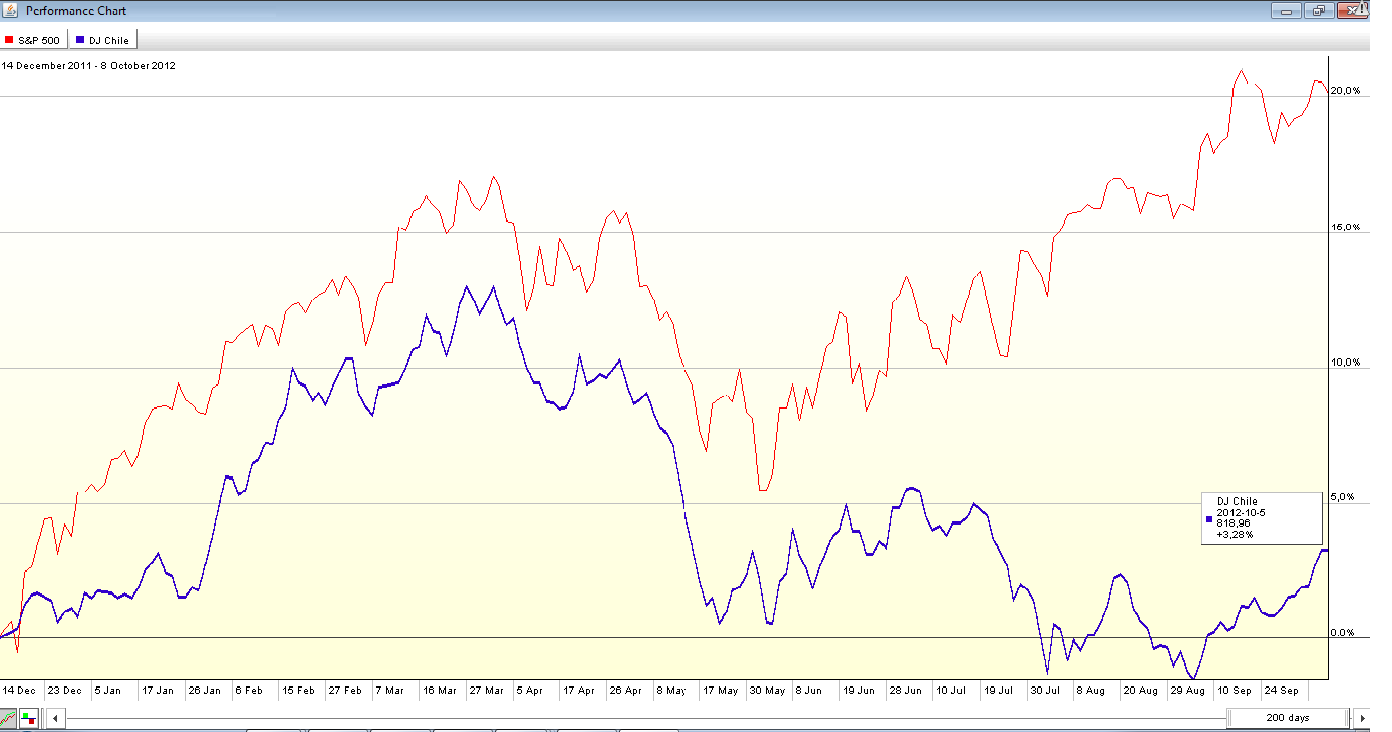Click the '17 May' date label
Screen dimensions: 1392x732
click(721, 690)
